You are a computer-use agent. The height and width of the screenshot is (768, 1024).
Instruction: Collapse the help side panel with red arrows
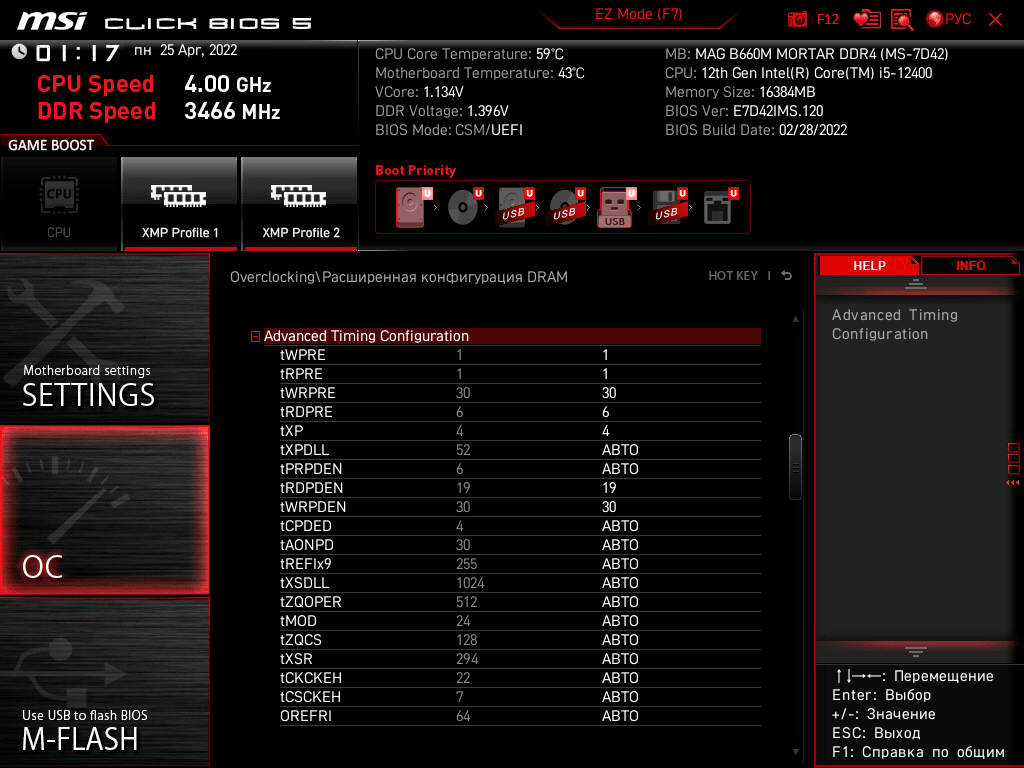pyautogui.click(x=1013, y=482)
